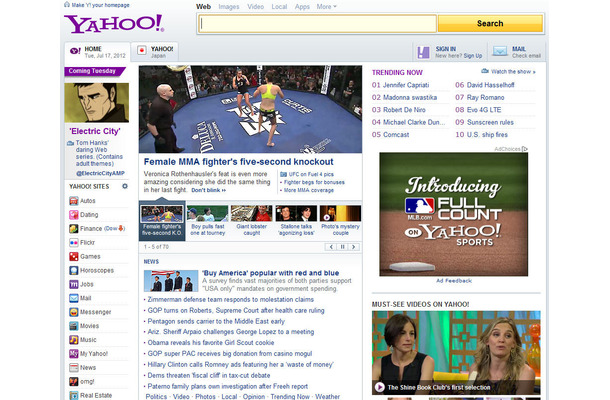Pause the featured stories carousel
The width and height of the screenshot is (610, 400).
click(342, 247)
